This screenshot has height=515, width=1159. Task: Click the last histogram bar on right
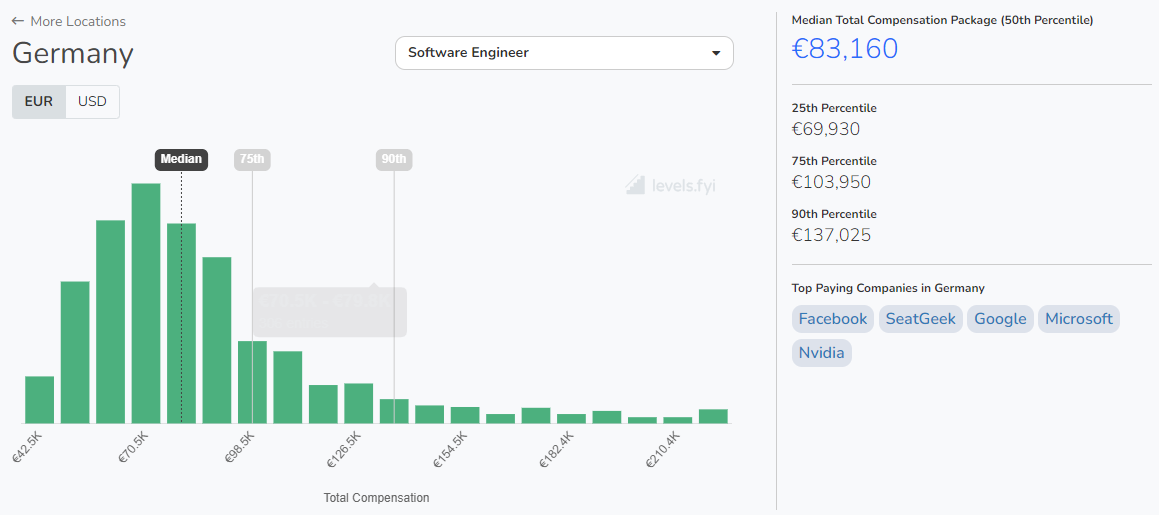click(x=713, y=416)
